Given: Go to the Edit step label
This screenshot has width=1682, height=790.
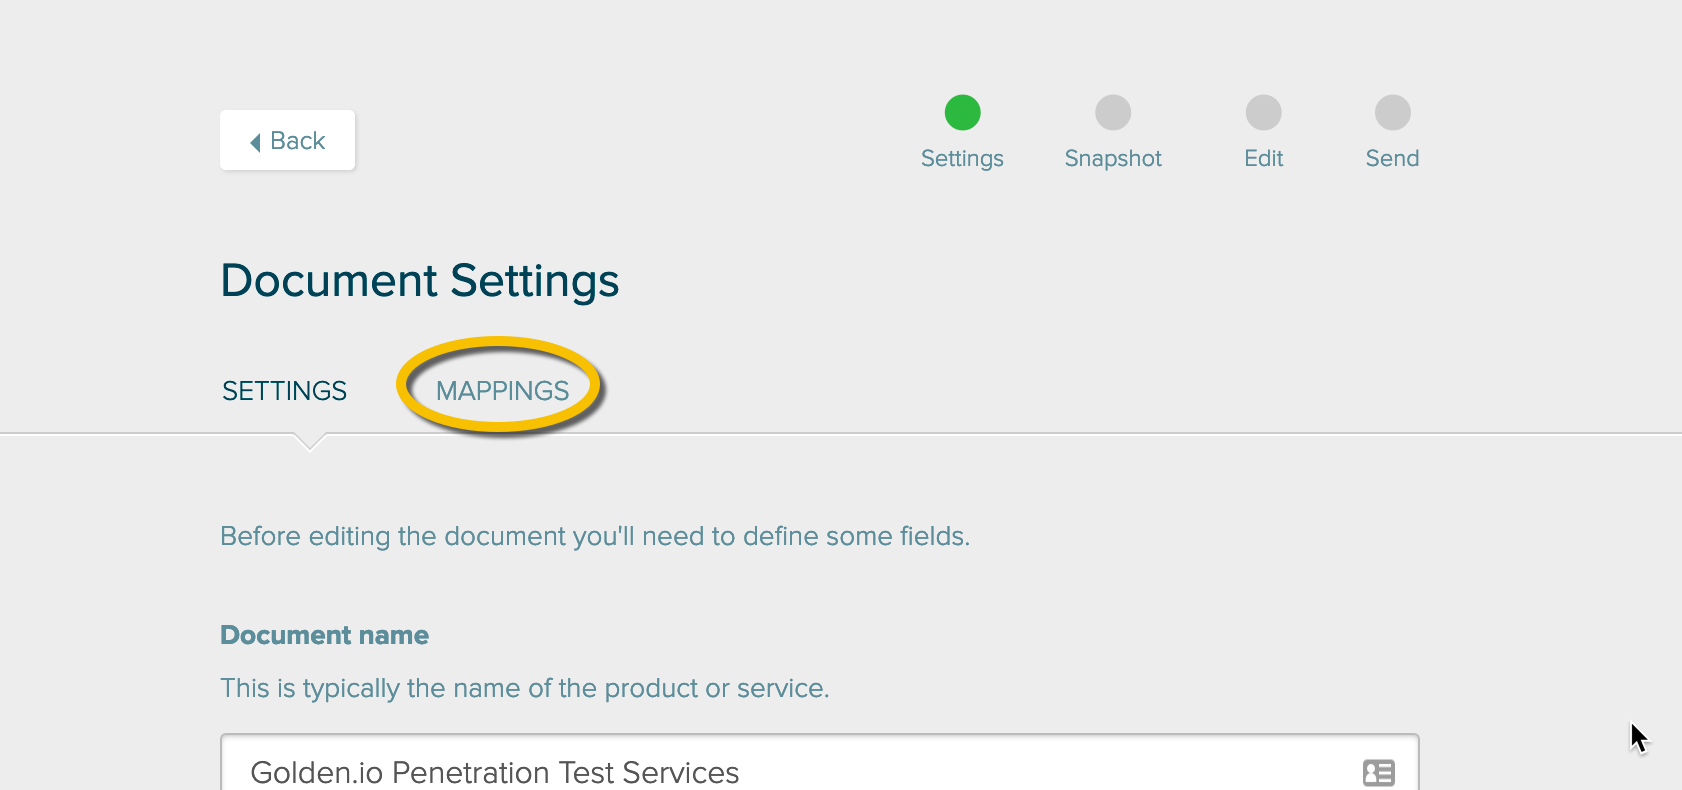Looking at the screenshot, I should tap(1263, 158).
